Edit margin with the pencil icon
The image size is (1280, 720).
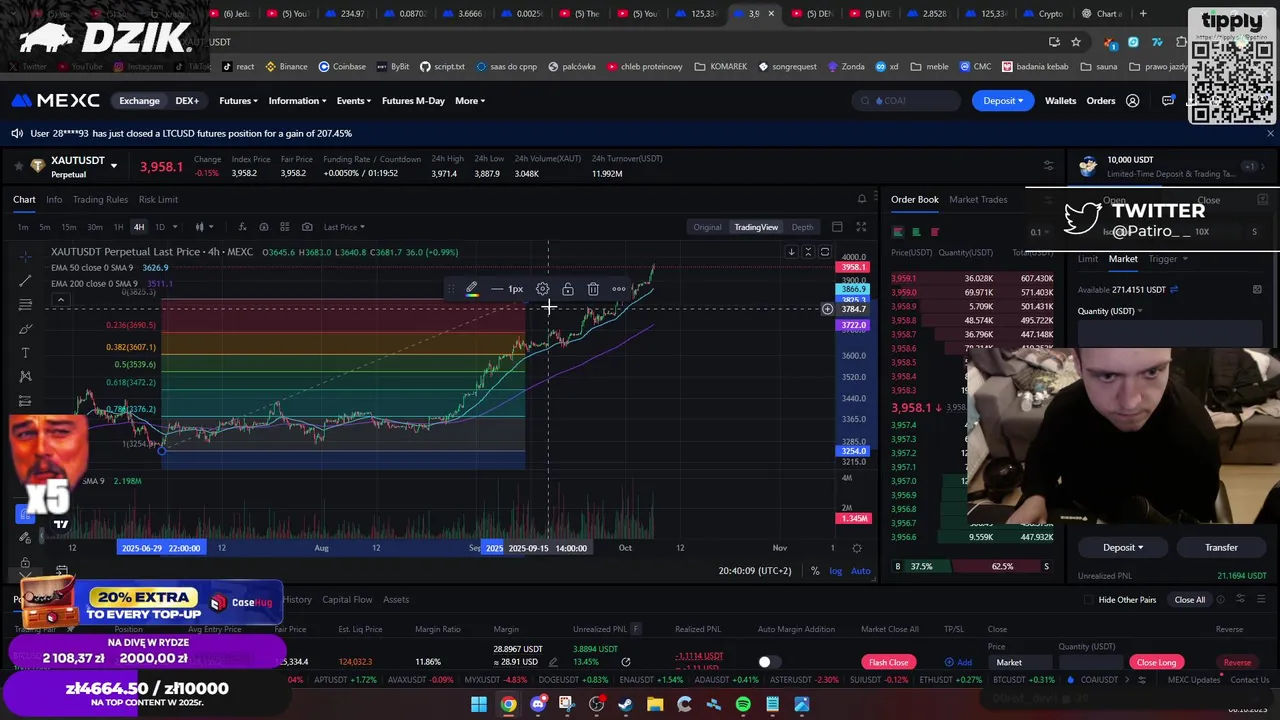[x=553, y=662]
